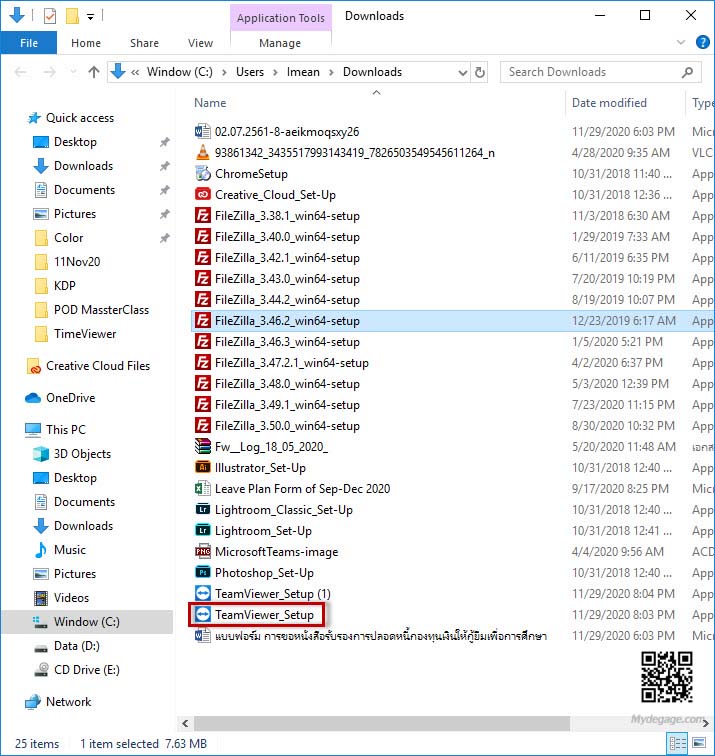Expand the chevron after Users in the path
This screenshot has height=756, width=715.
(275, 72)
